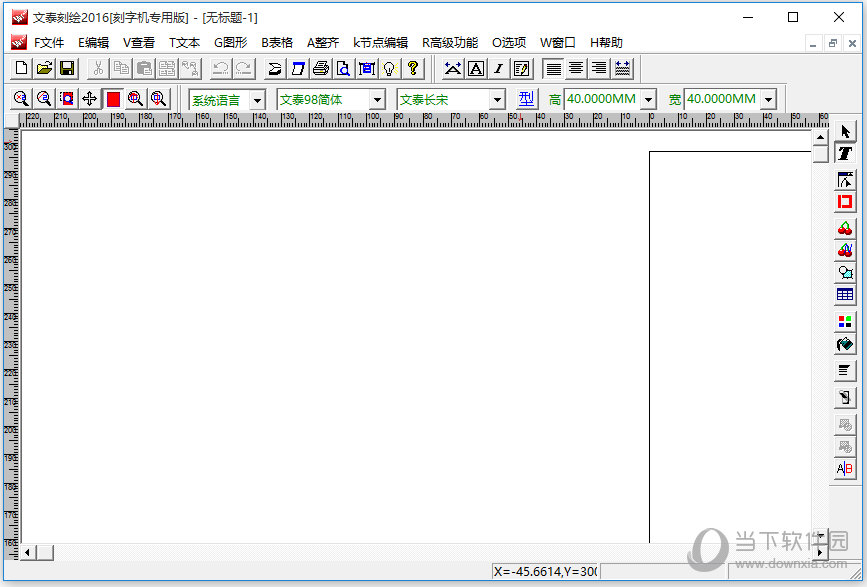The height and width of the screenshot is (587, 867).
Task: Select the Text tool in the right toolbar
Action: click(x=845, y=154)
